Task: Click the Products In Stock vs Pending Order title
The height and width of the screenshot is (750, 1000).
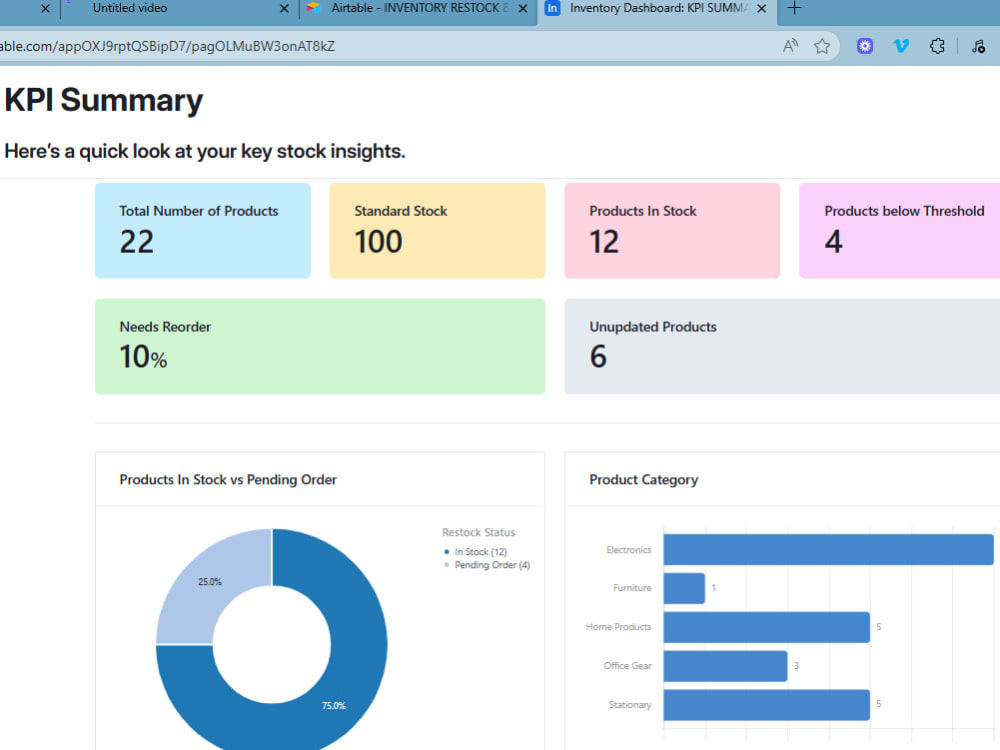Action: click(x=228, y=480)
